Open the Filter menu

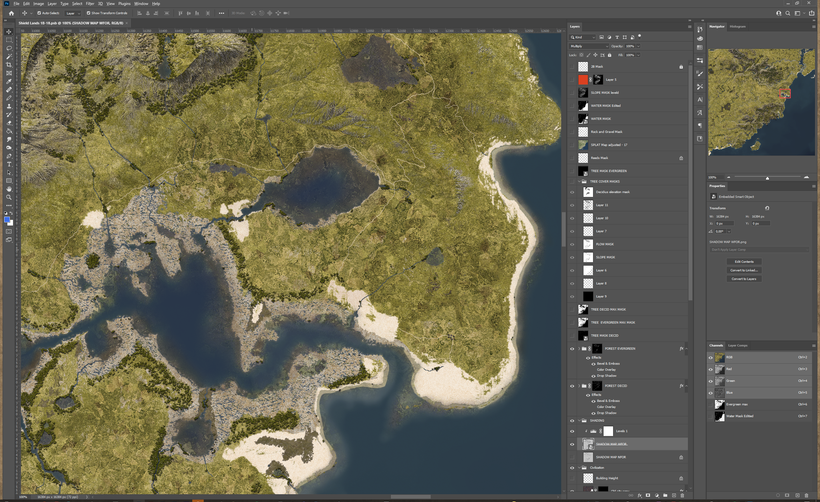click(x=90, y=4)
